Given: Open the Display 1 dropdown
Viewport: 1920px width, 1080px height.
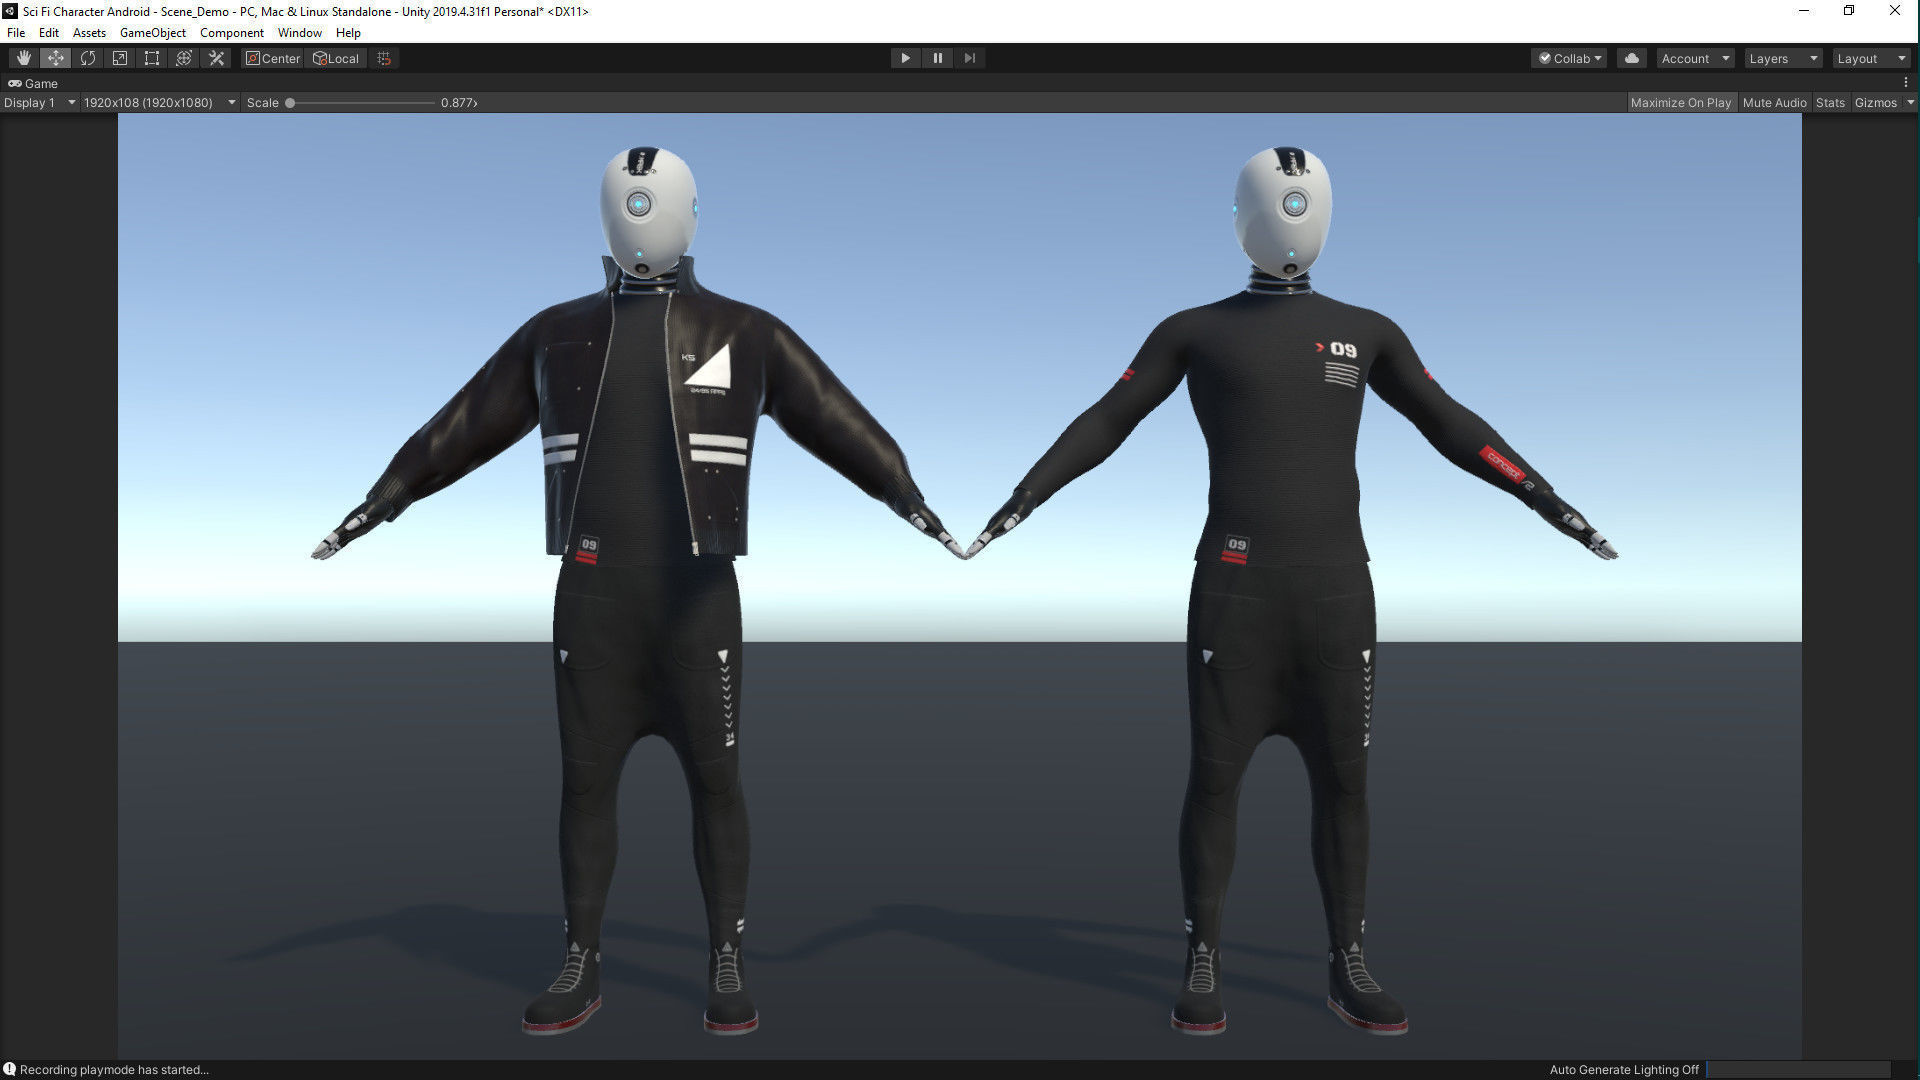Looking at the screenshot, I should (39, 102).
